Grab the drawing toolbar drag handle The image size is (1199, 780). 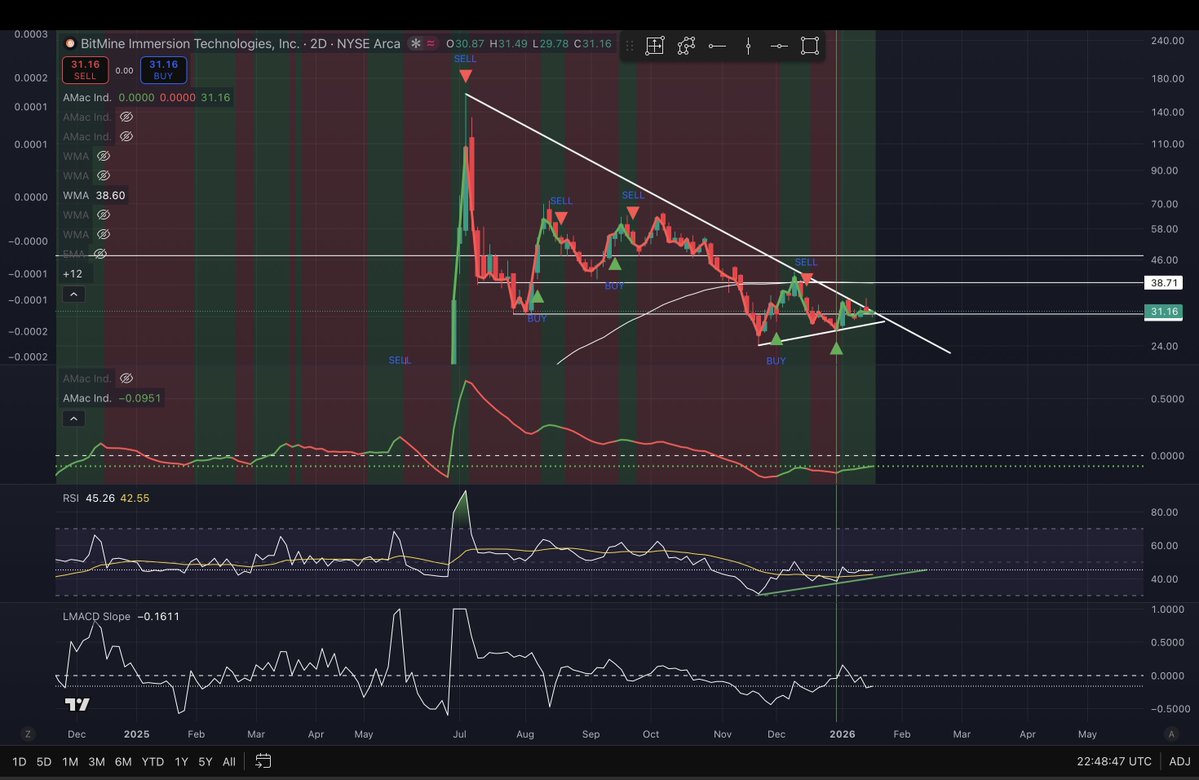point(629,46)
